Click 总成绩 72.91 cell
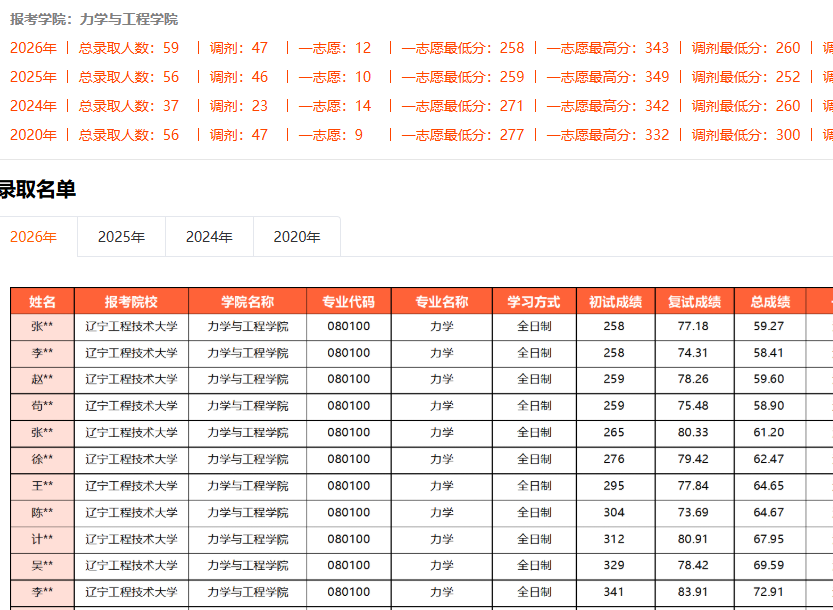The height and width of the screenshot is (610, 833). click(769, 592)
